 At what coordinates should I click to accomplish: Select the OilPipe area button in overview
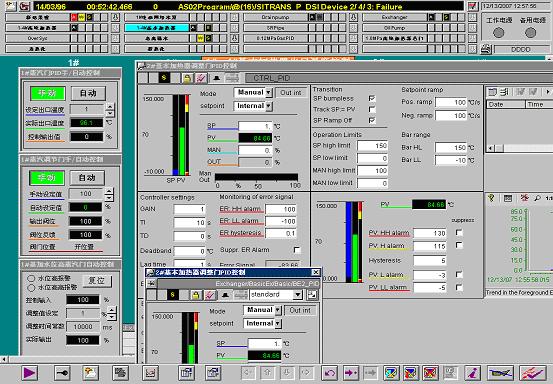click(x=275, y=28)
